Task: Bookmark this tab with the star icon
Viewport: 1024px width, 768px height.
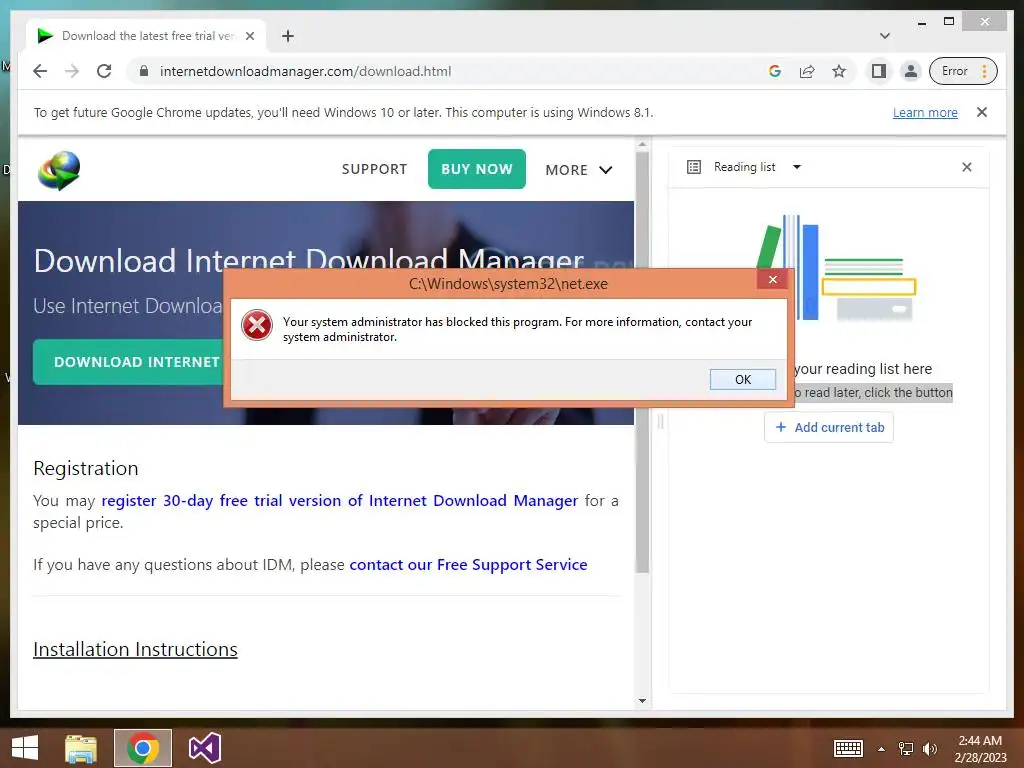Action: (839, 71)
